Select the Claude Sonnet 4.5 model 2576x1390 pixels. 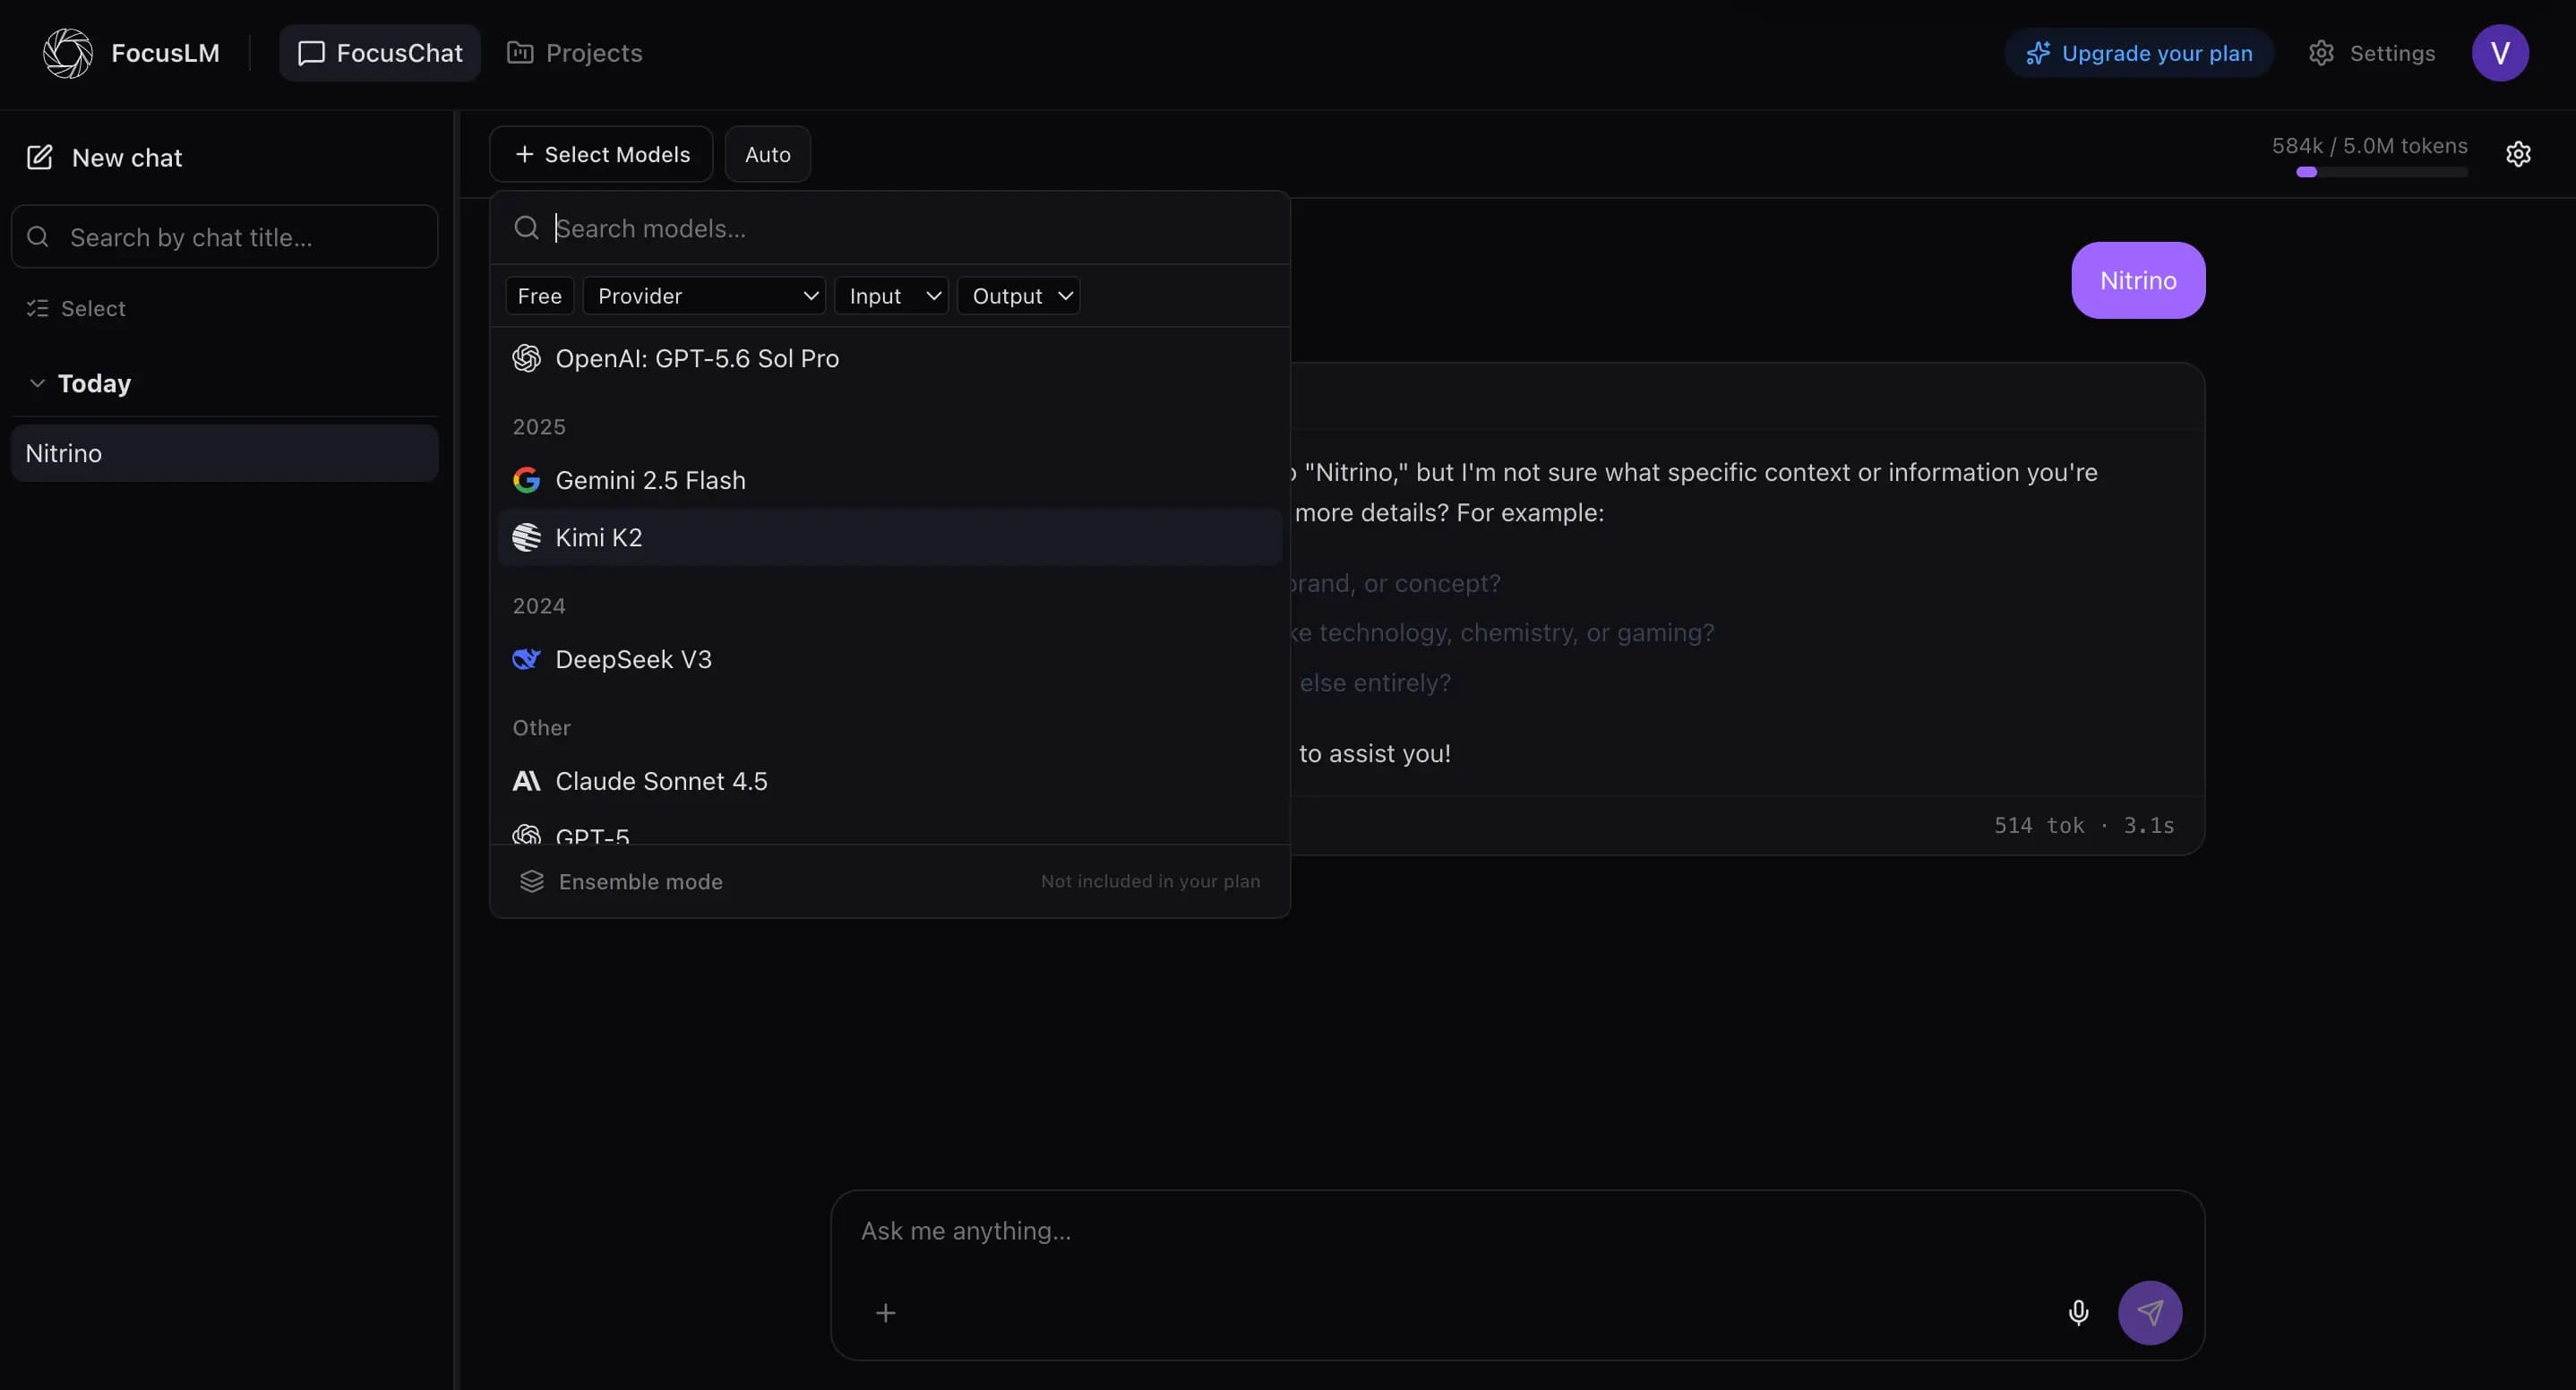coord(890,781)
